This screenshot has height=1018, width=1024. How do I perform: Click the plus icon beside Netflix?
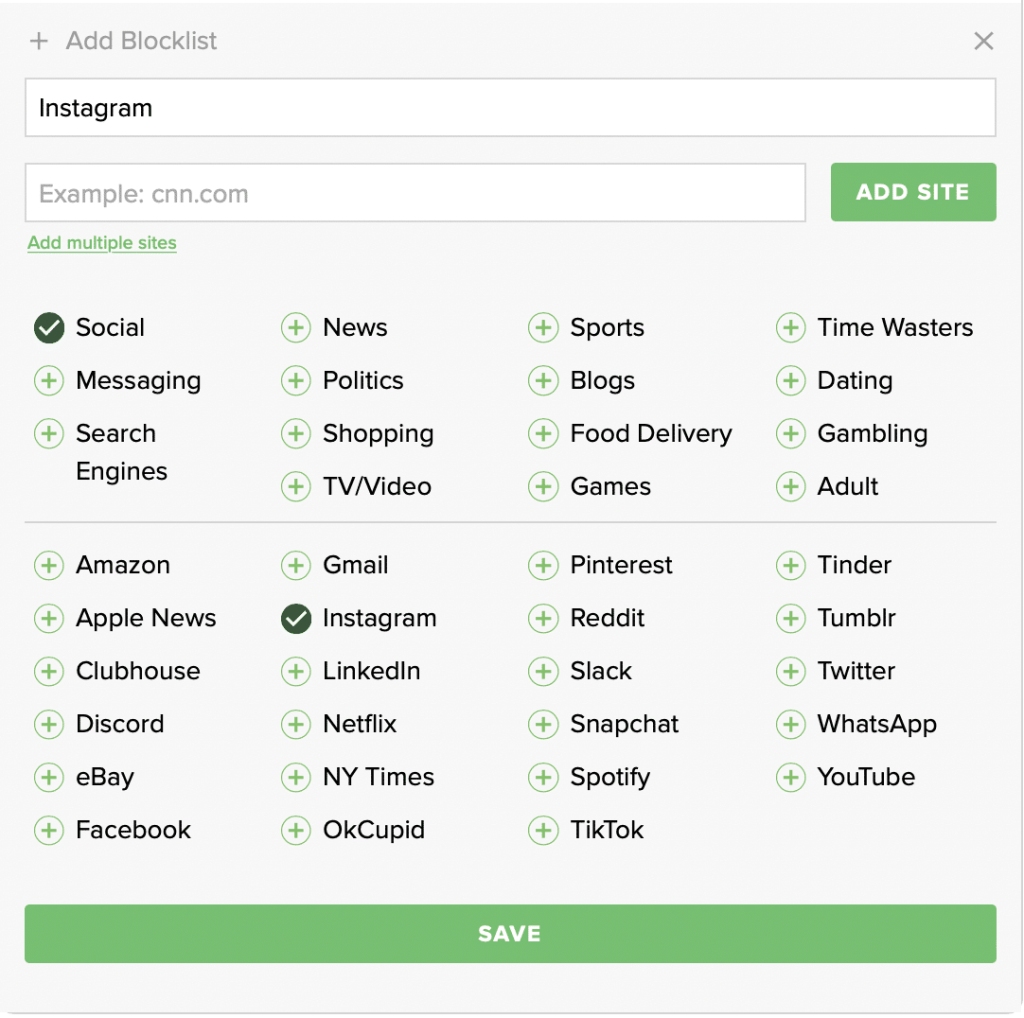[x=296, y=724]
